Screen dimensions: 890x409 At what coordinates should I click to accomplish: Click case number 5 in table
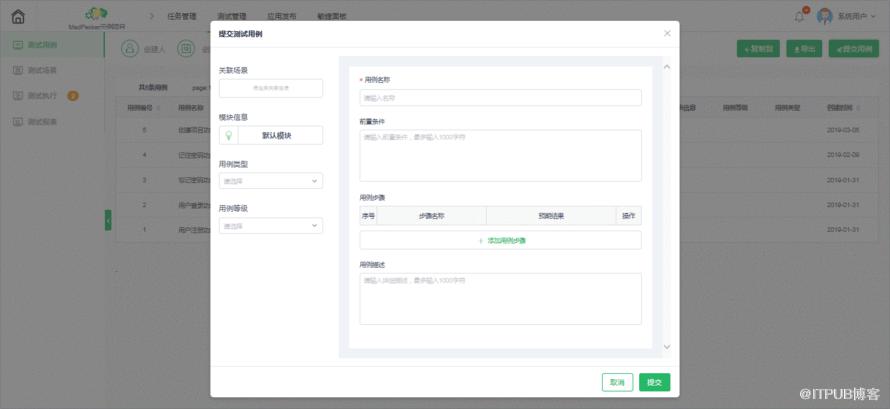point(145,129)
